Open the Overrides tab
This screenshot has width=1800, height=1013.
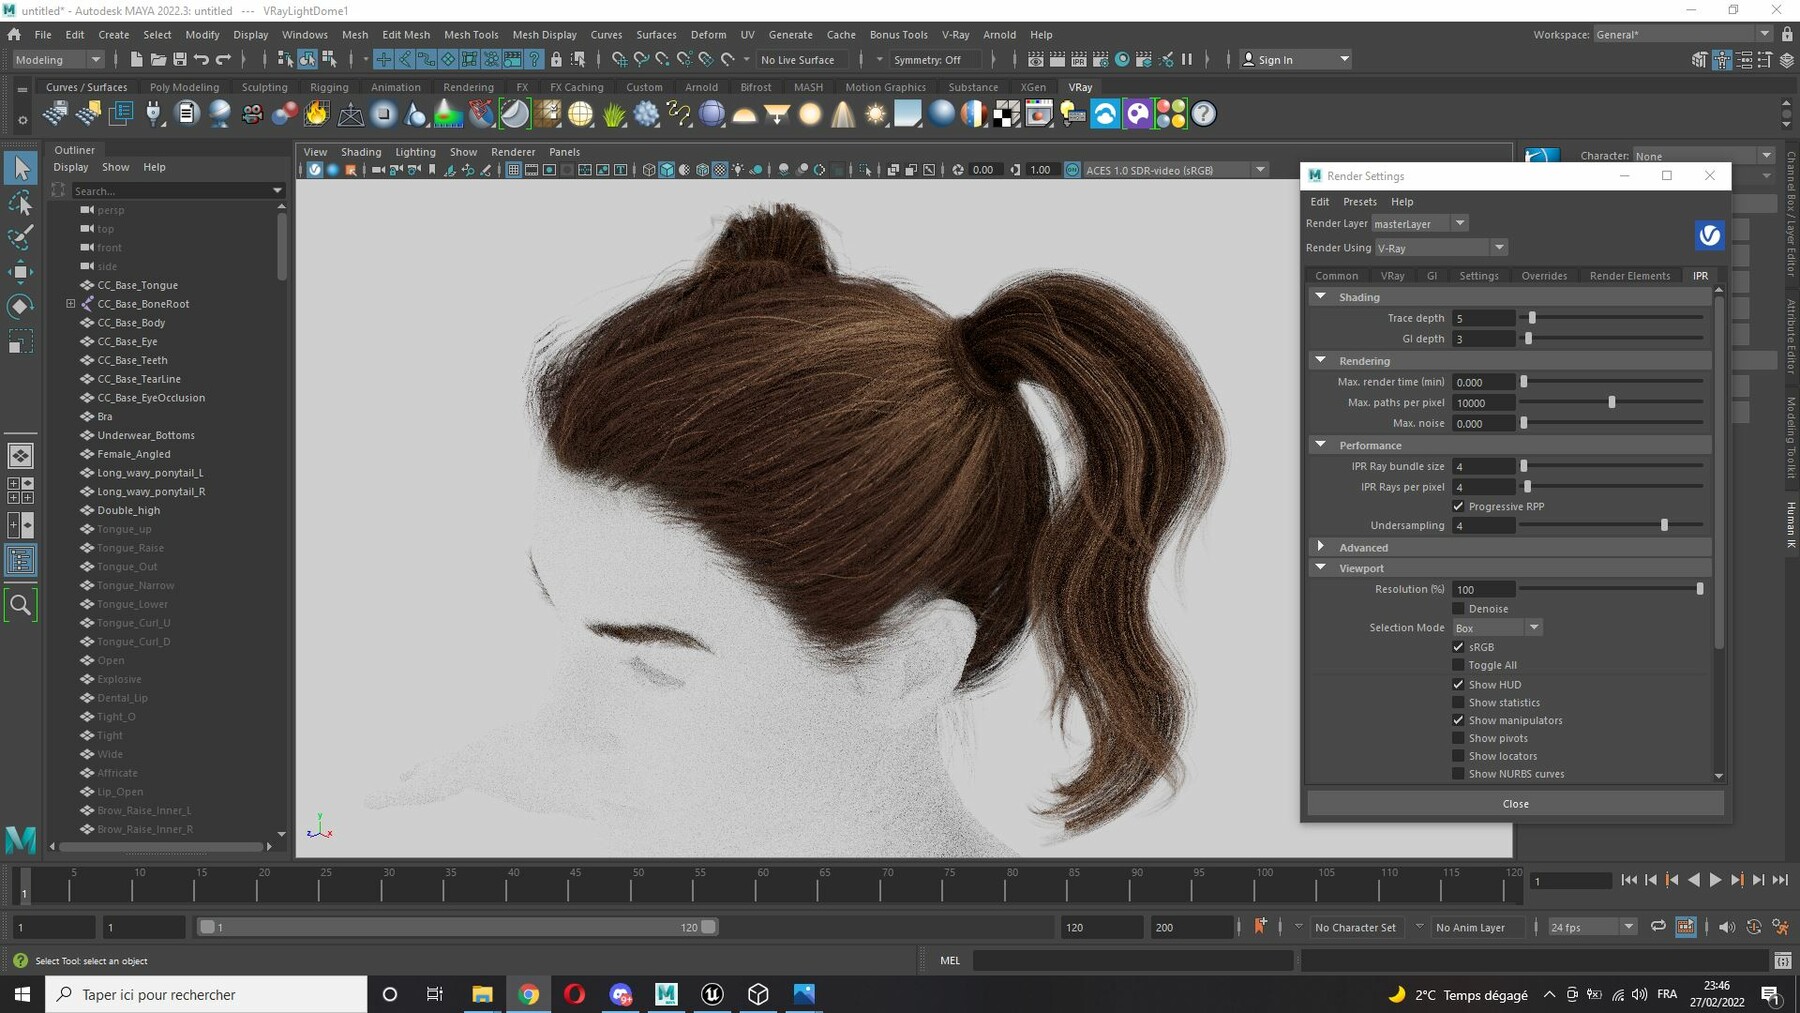(x=1544, y=276)
